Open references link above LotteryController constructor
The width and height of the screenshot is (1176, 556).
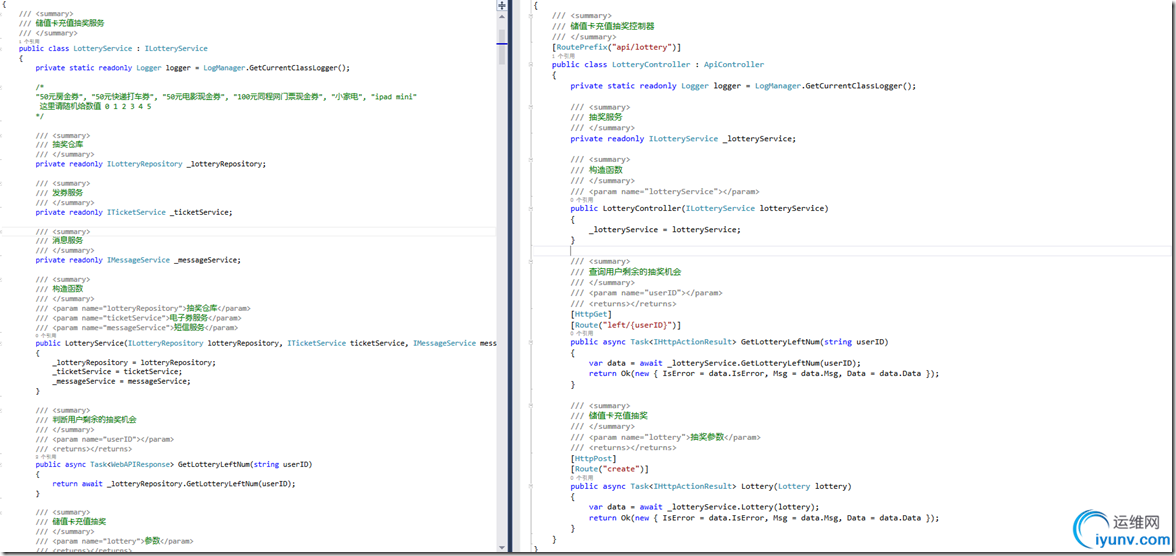click(x=581, y=200)
